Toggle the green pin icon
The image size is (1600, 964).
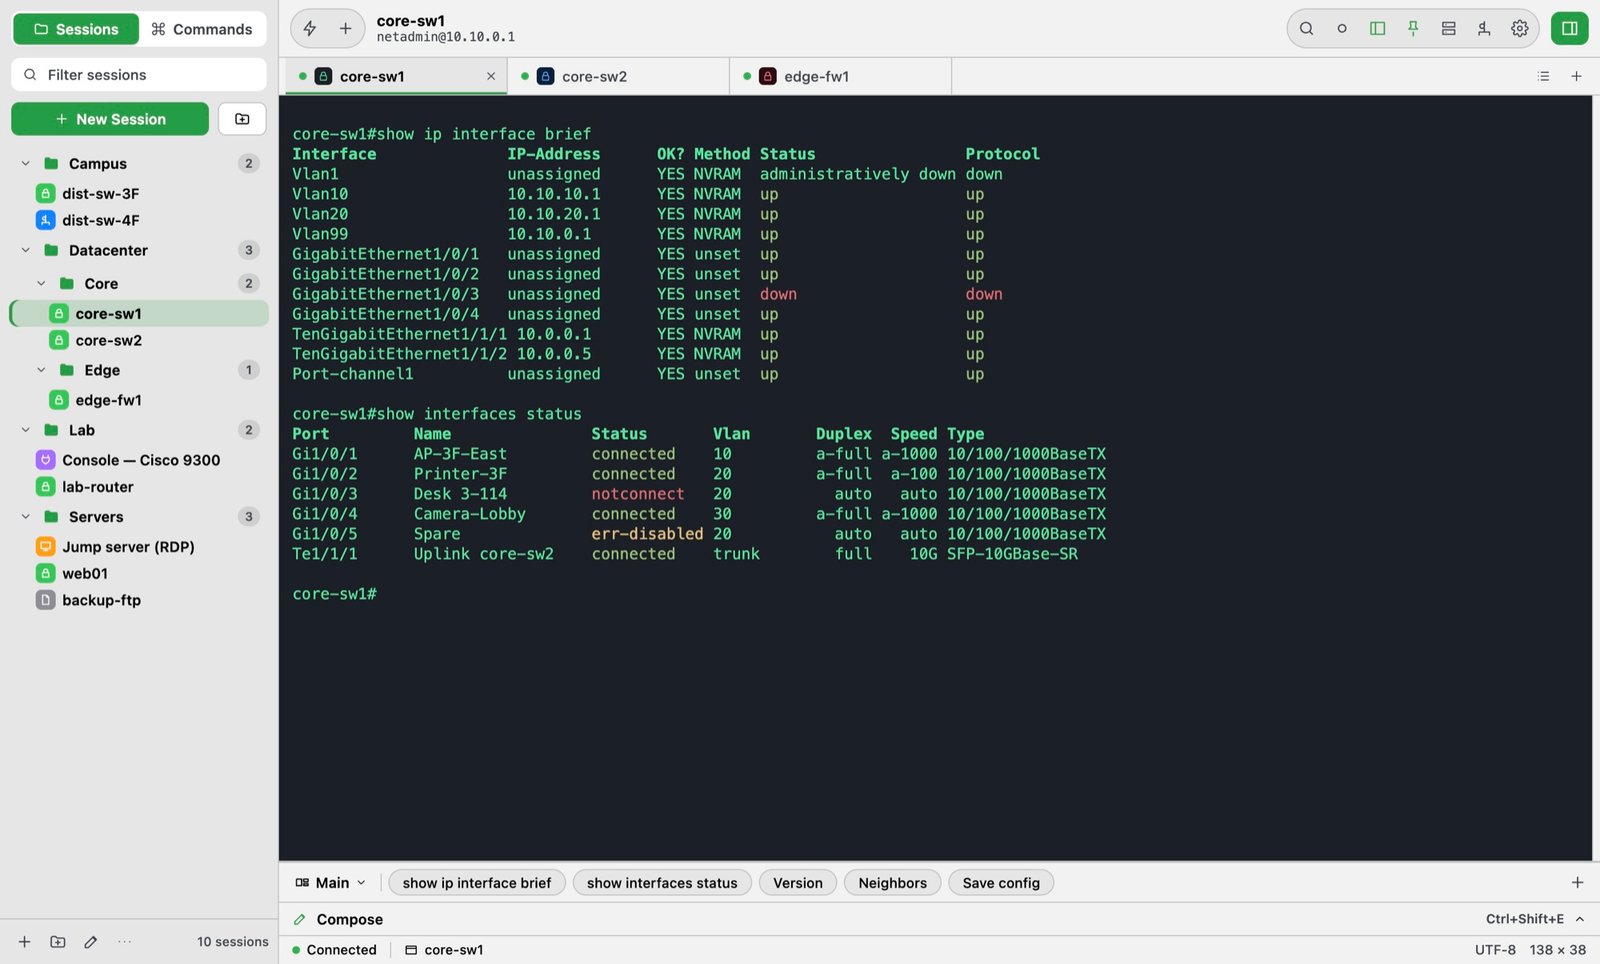(x=1413, y=29)
